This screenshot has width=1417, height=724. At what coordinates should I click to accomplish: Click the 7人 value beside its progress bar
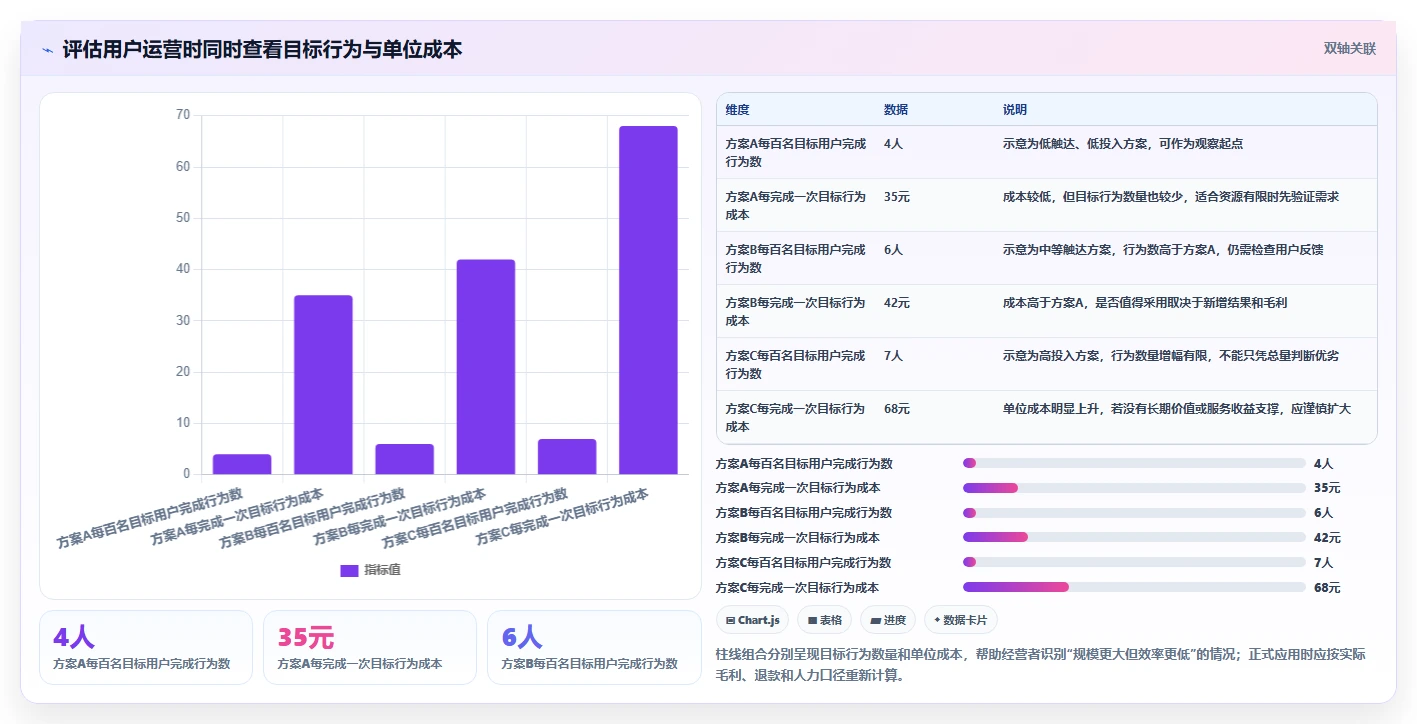(1323, 563)
